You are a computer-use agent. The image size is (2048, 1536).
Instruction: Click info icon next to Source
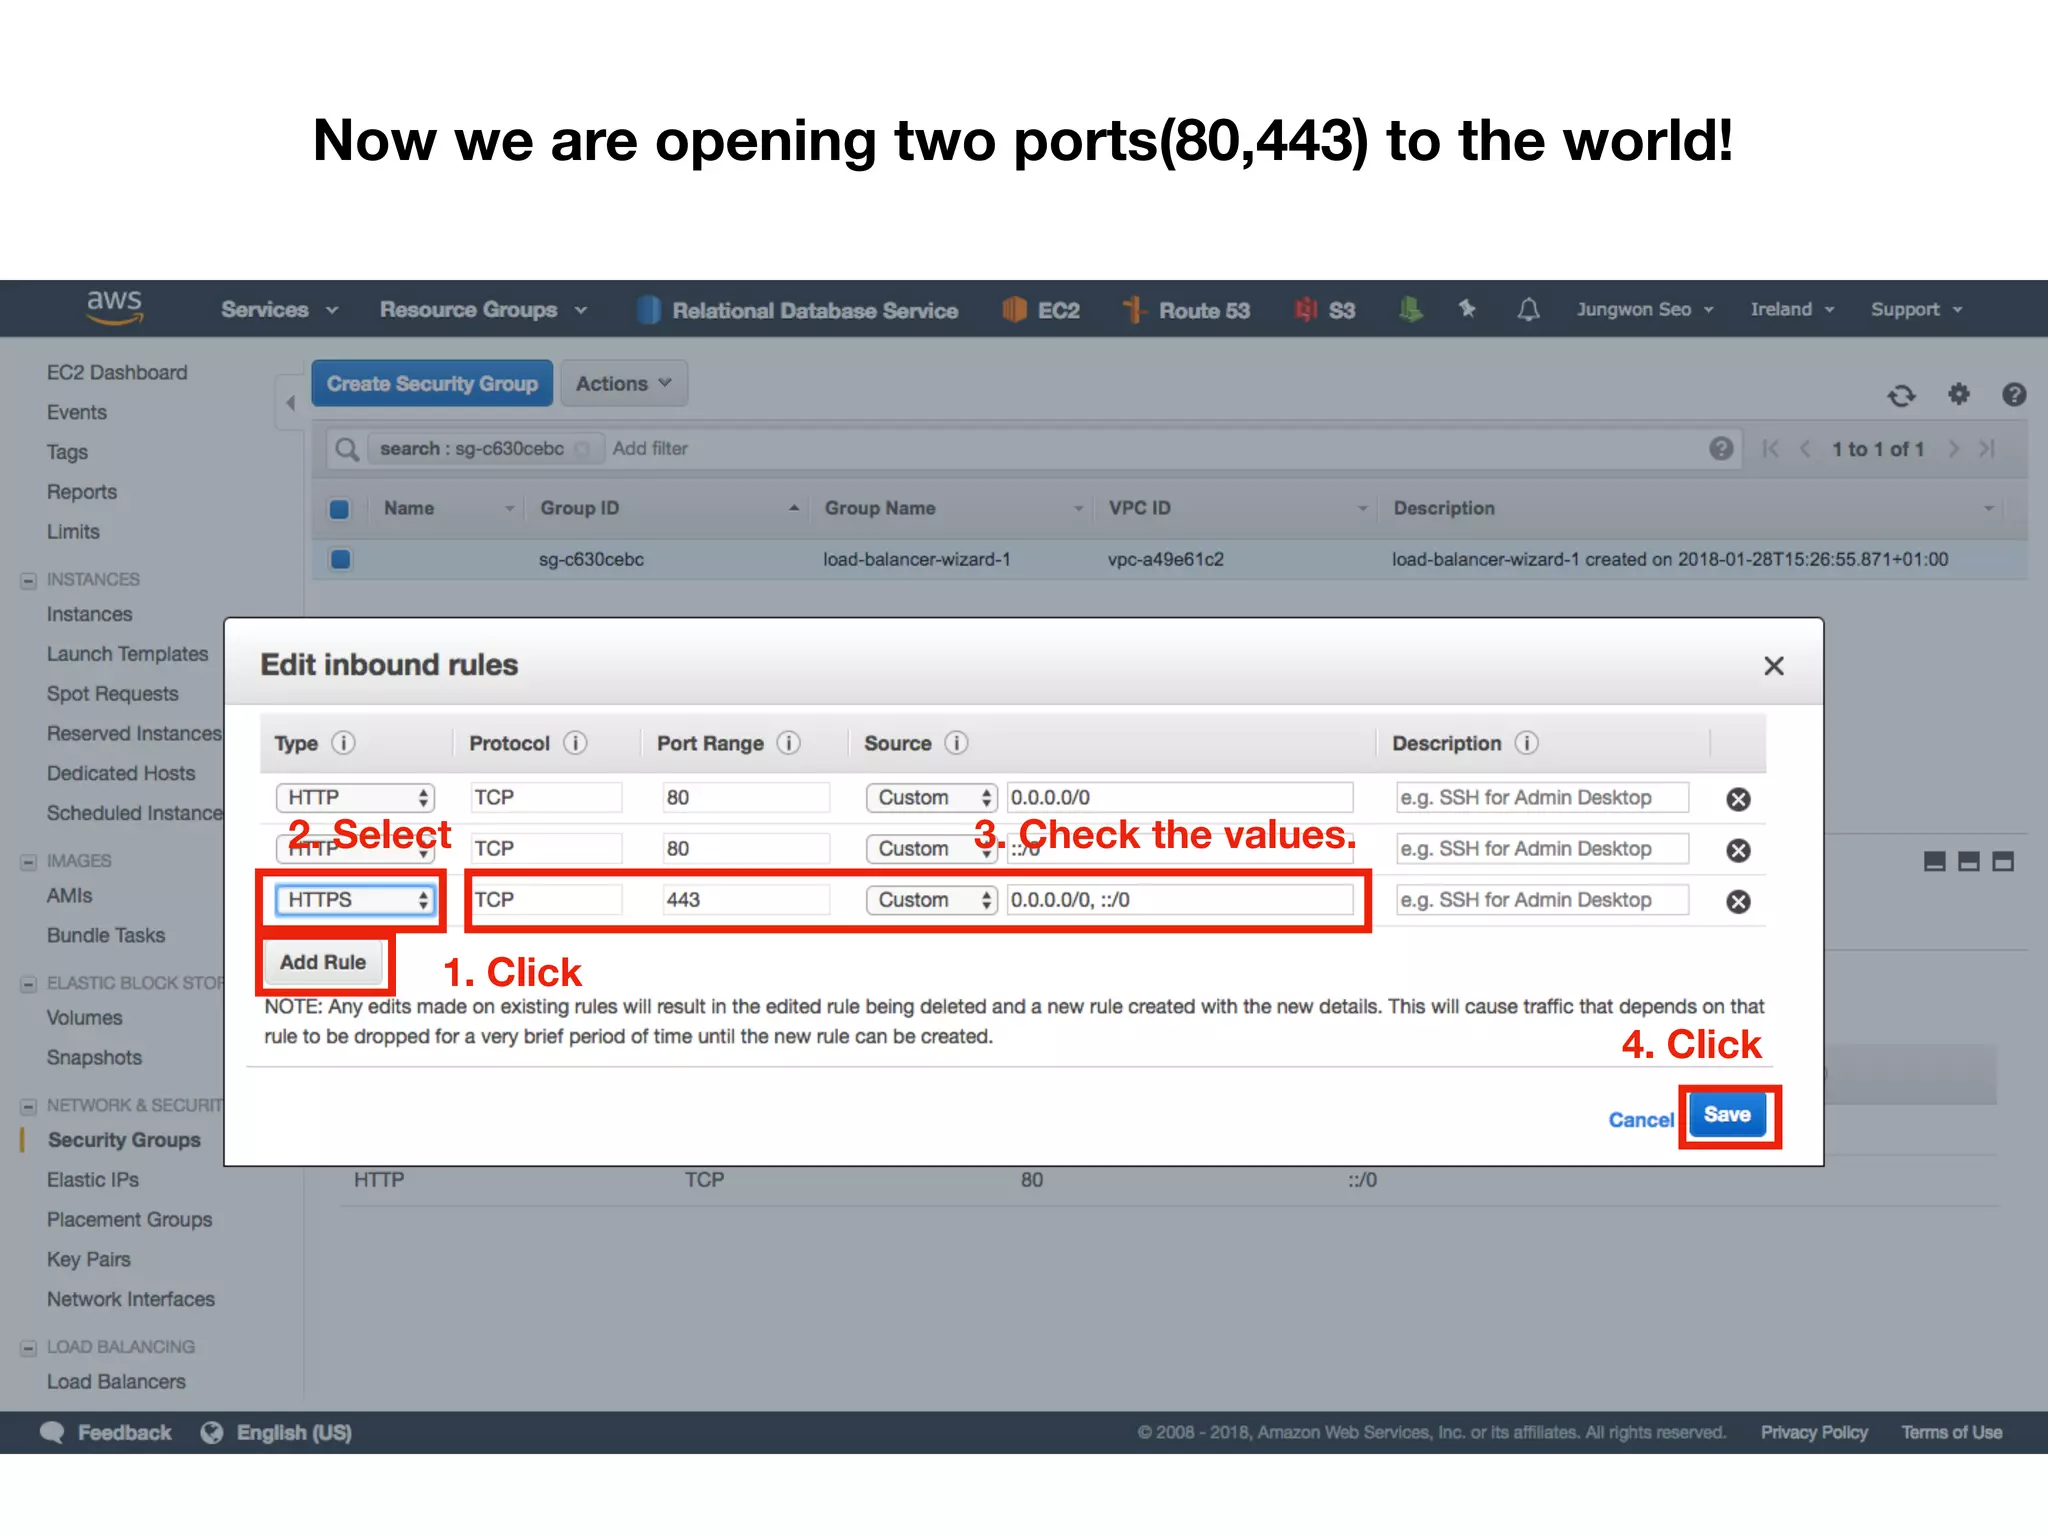(x=956, y=743)
